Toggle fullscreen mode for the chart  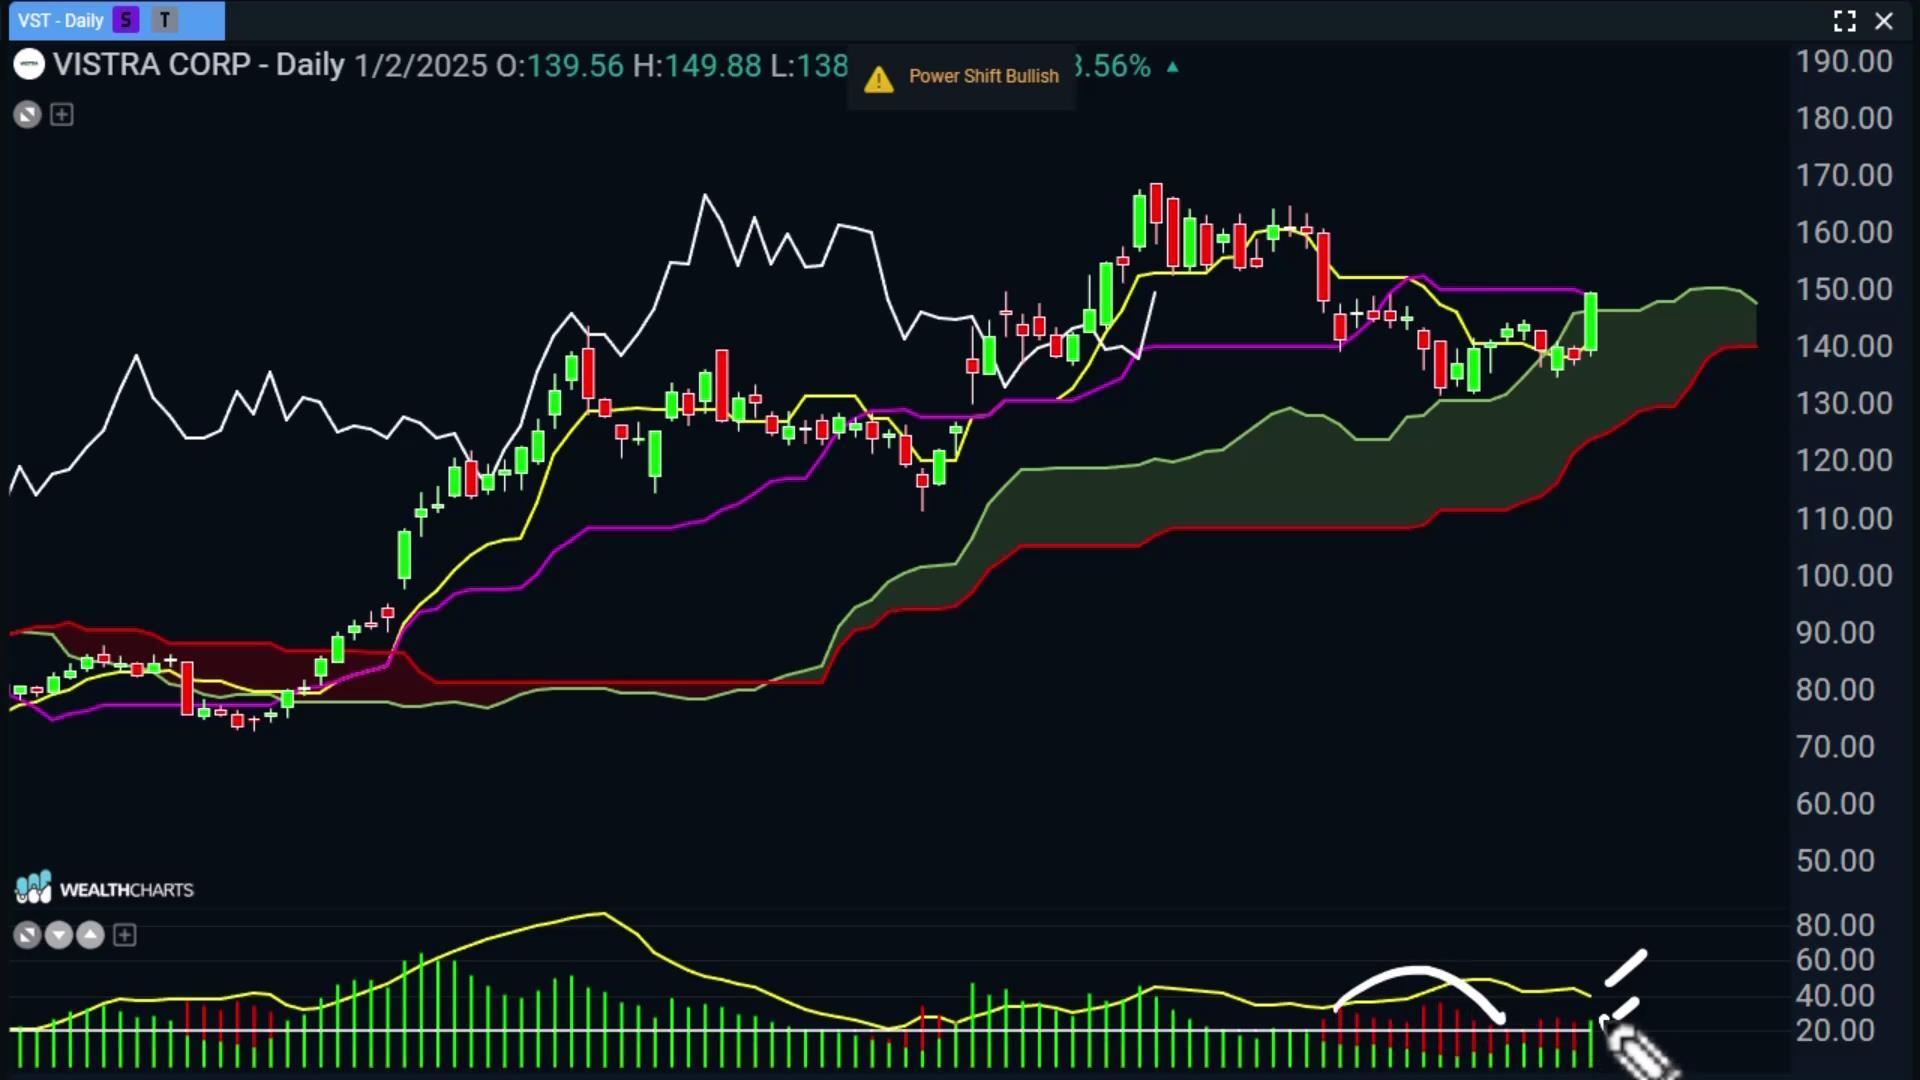1845,21
